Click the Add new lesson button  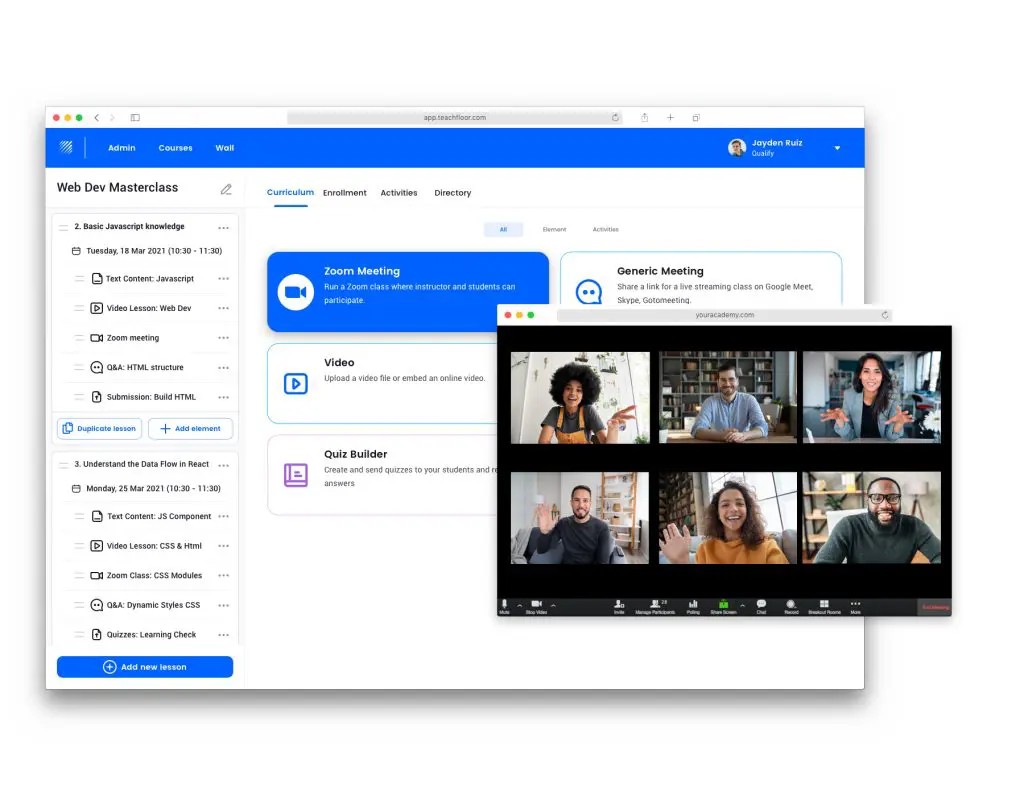(145, 667)
